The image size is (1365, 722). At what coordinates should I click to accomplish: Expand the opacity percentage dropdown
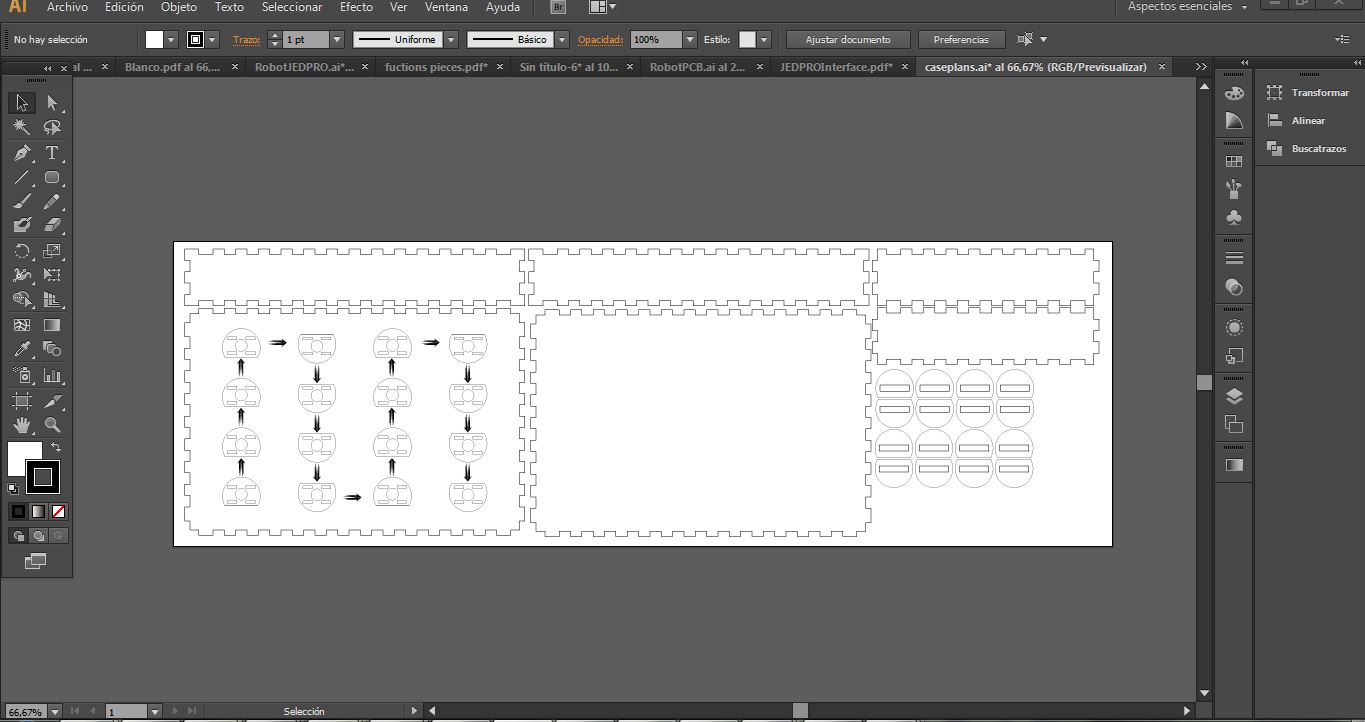coord(690,40)
